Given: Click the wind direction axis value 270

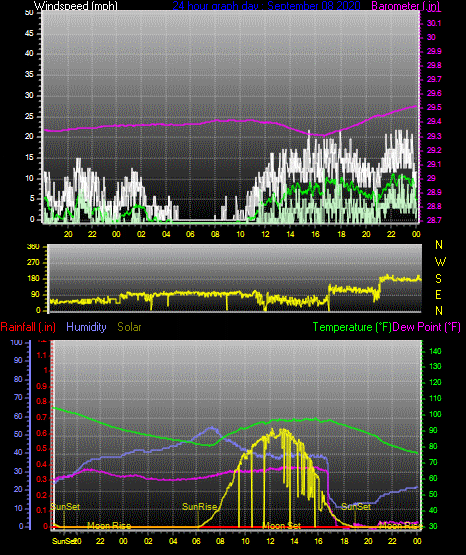Looking at the screenshot, I should click(x=34, y=263).
